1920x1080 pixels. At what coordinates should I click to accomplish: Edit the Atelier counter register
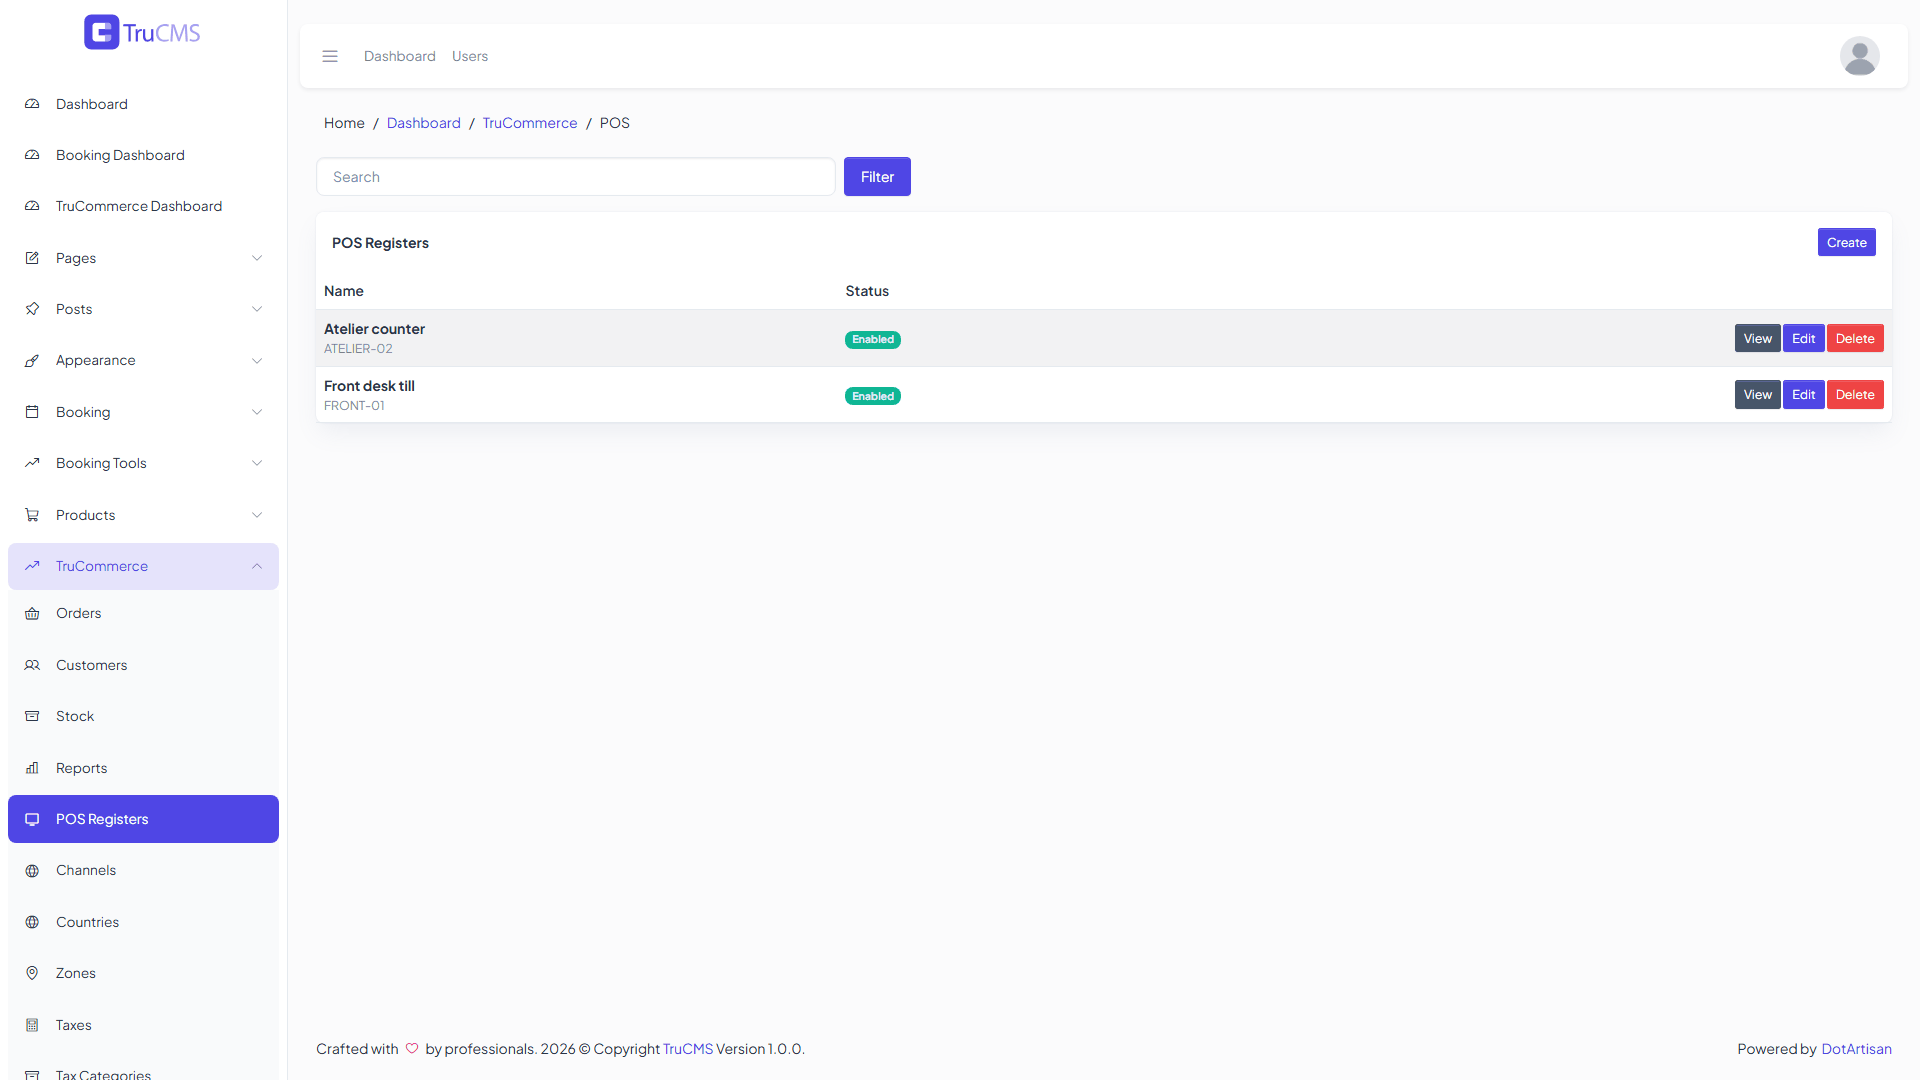pyautogui.click(x=1803, y=338)
